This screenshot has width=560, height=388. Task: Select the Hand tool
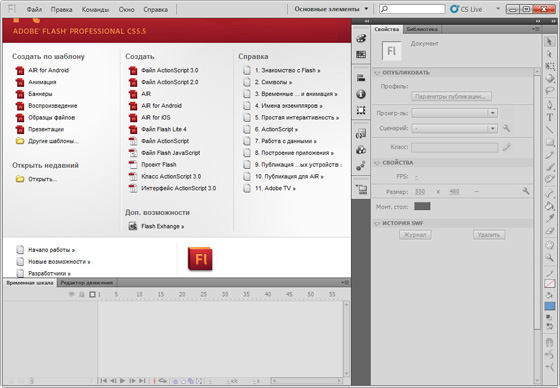549,245
